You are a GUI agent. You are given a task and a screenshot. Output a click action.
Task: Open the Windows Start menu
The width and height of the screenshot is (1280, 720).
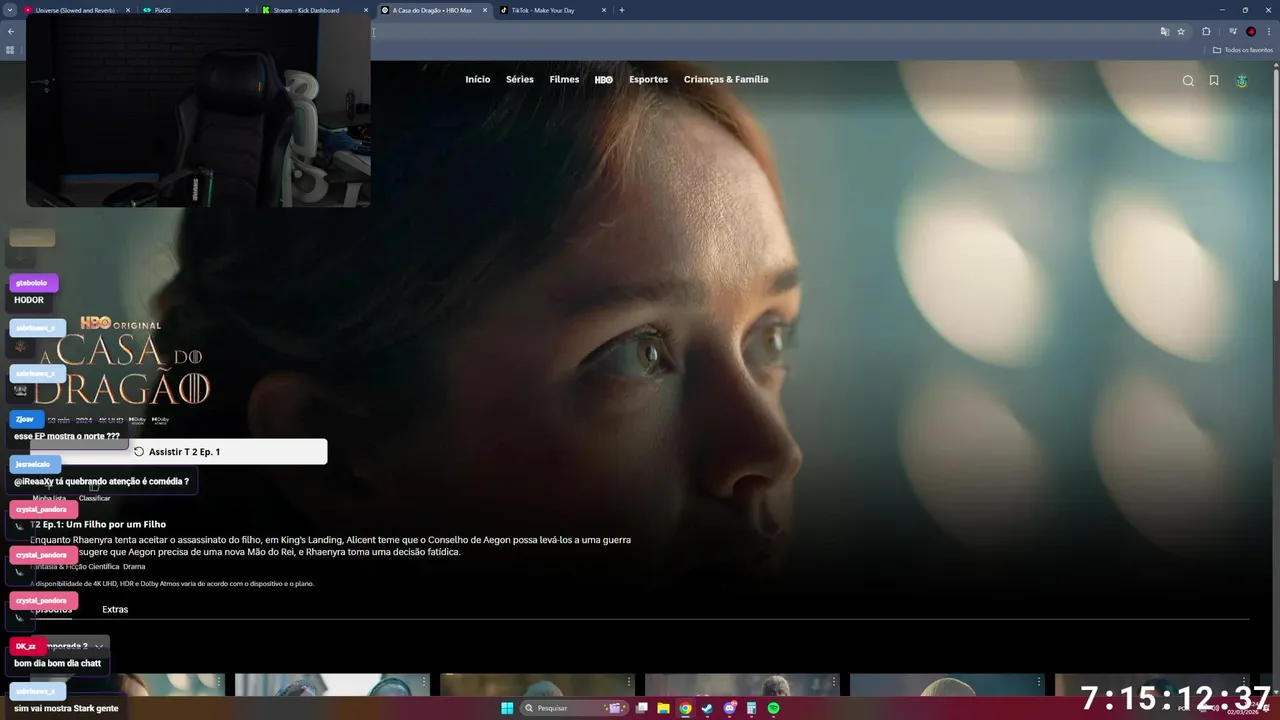click(x=507, y=708)
